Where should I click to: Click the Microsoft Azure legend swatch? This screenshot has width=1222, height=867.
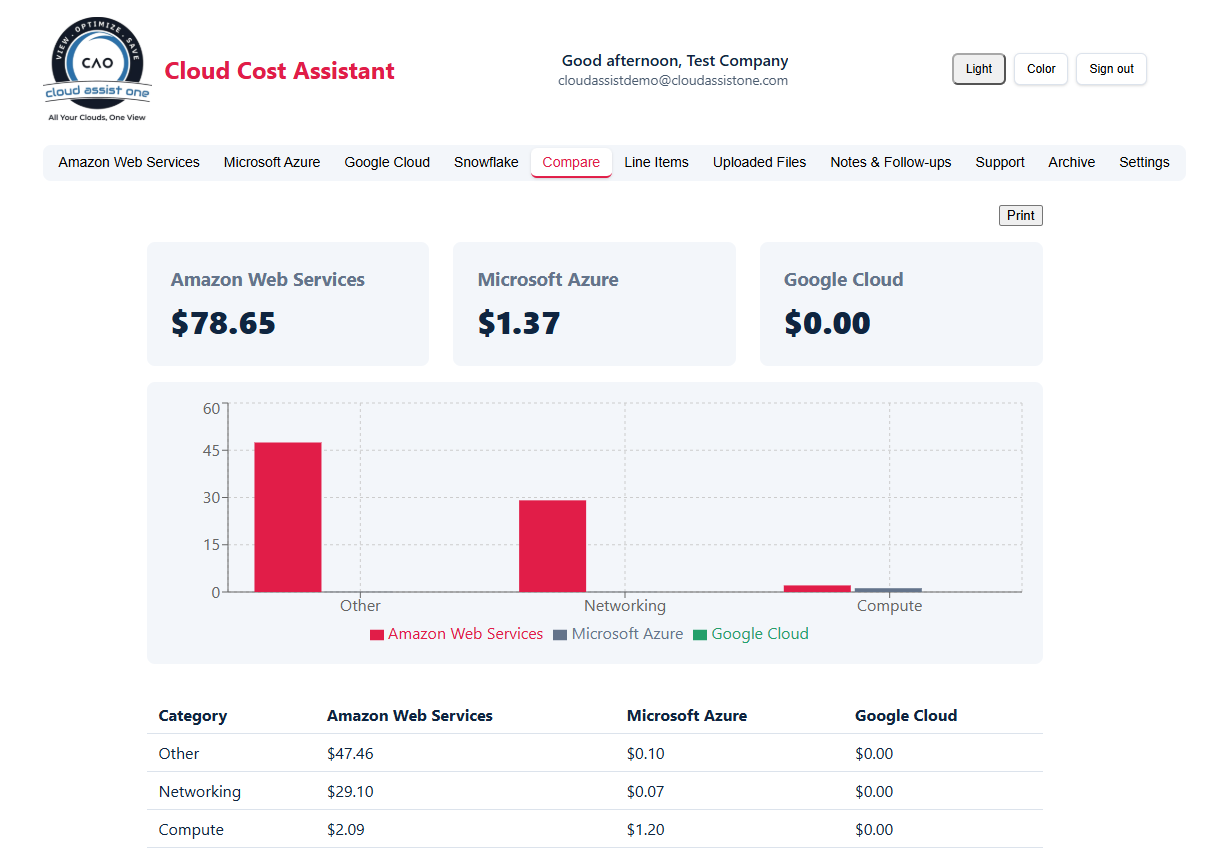click(x=560, y=635)
